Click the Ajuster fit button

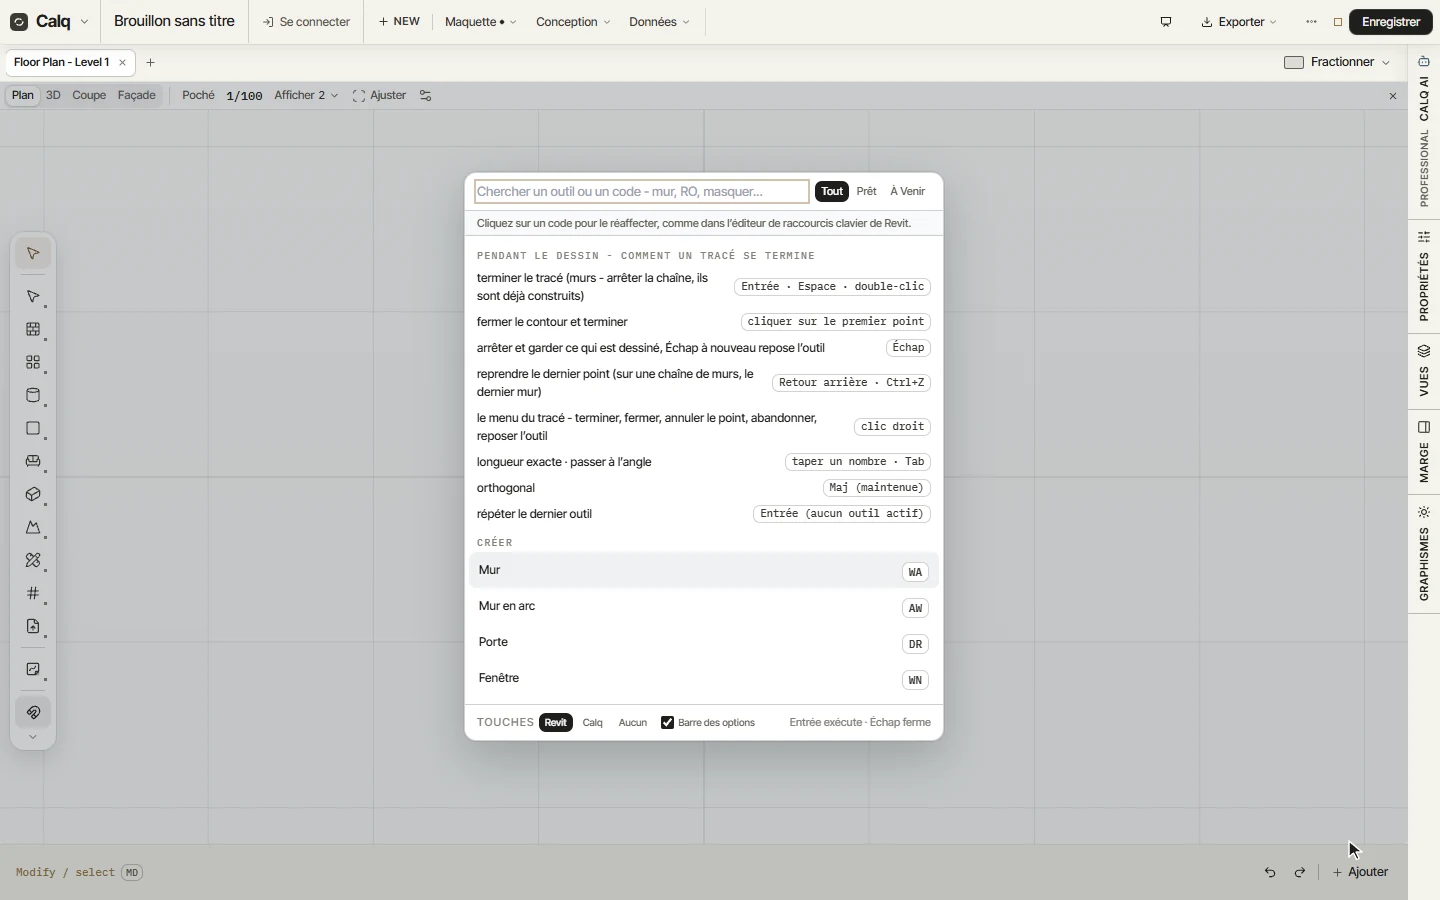pyautogui.click(x=379, y=96)
